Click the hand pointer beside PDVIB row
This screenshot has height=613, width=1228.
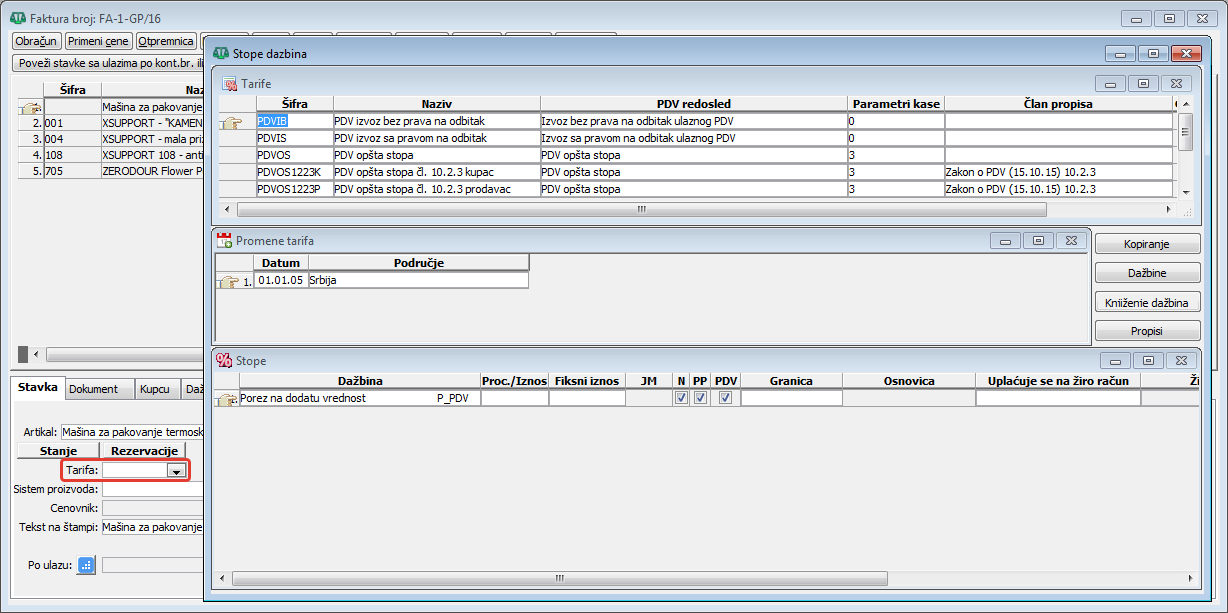231,121
